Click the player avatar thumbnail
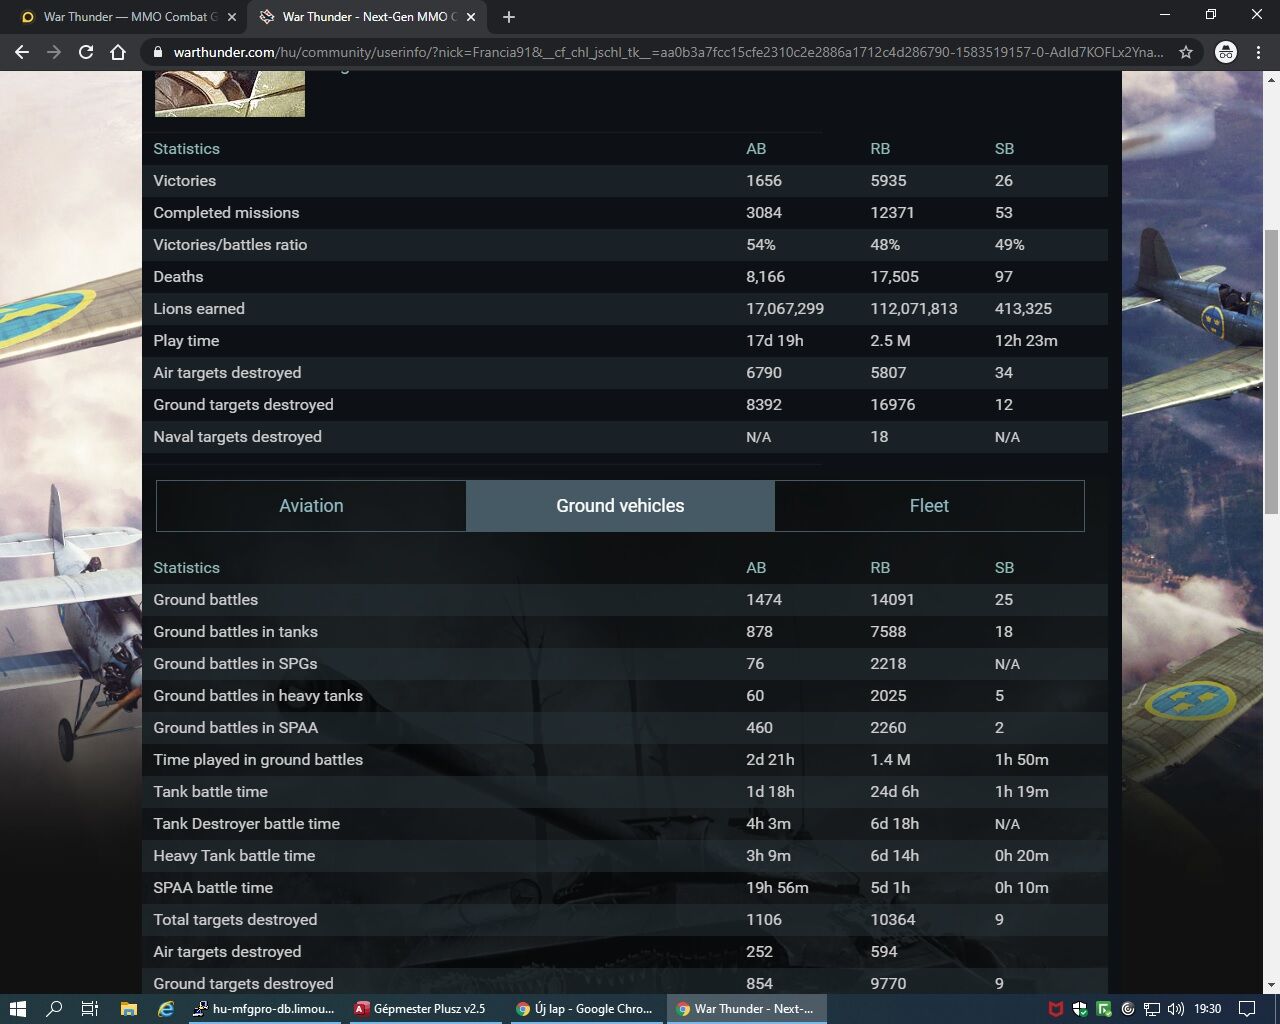1280x1024 pixels. pos(230,94)
